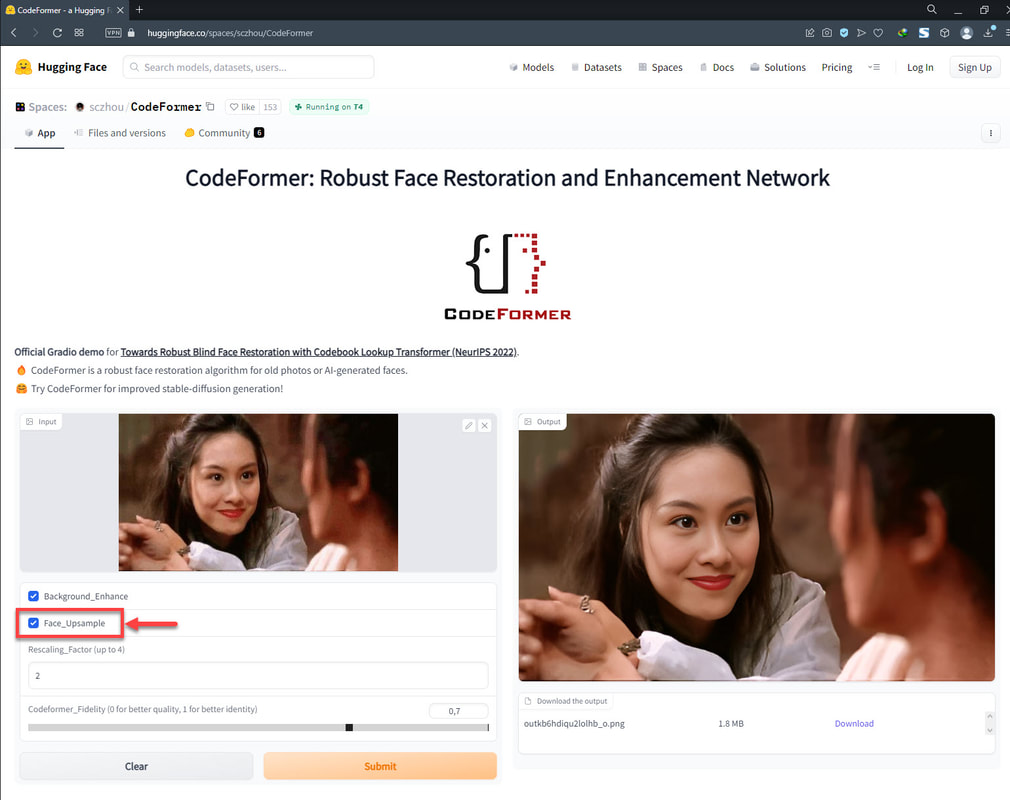Reload the page with the refresh icon
The width and height of the screenshot is (1010, 800).
coord(57,33)
